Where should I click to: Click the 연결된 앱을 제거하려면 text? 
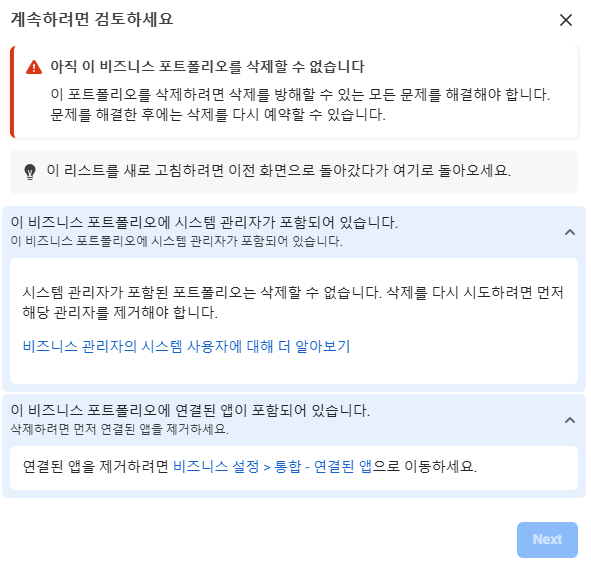(x=95, y=467)
